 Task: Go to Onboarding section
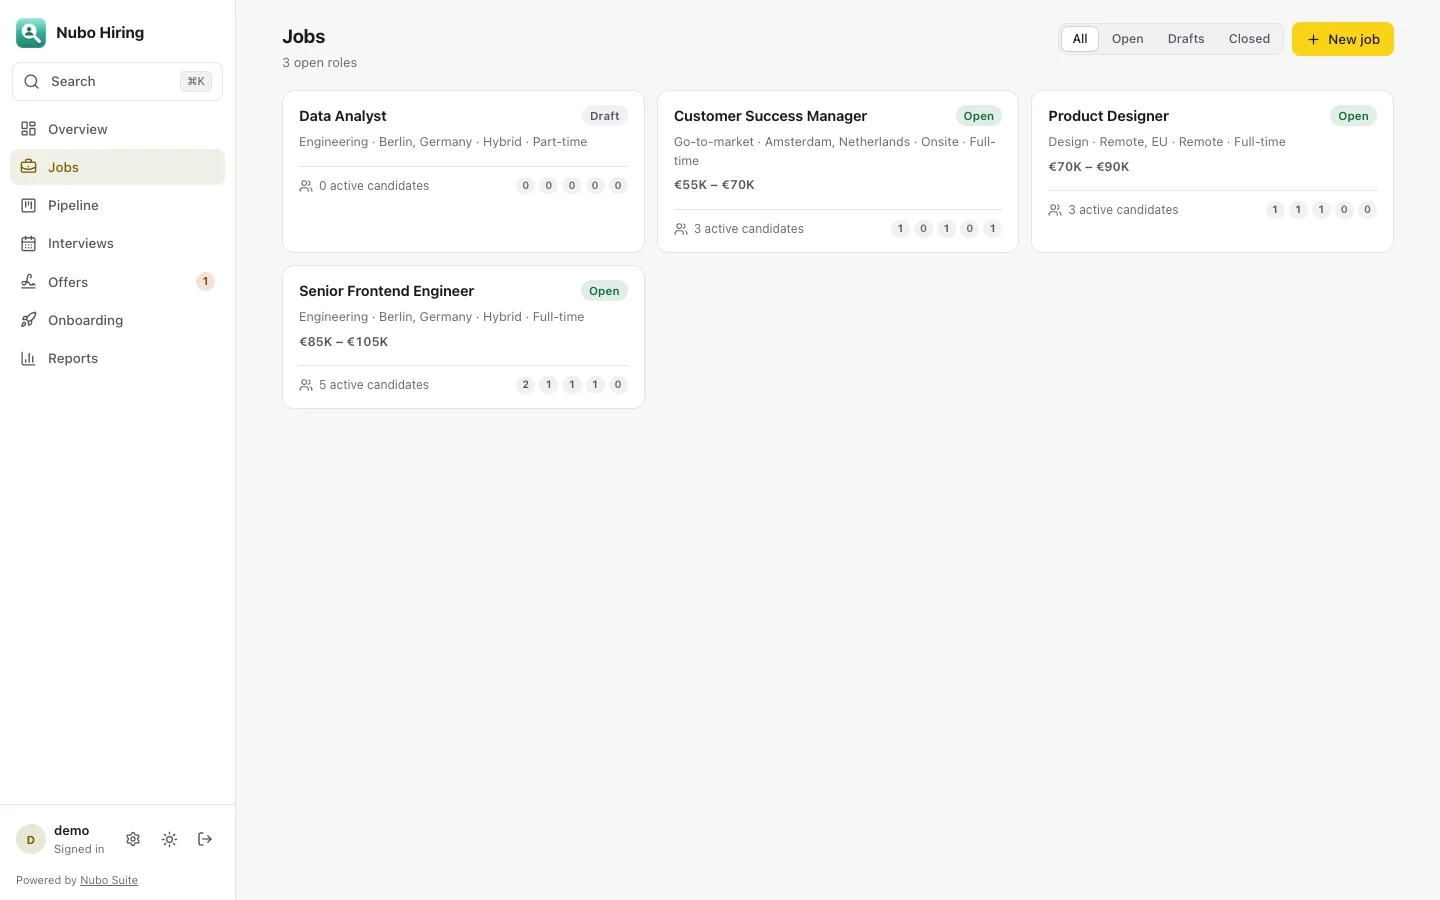tap(117, 320)
